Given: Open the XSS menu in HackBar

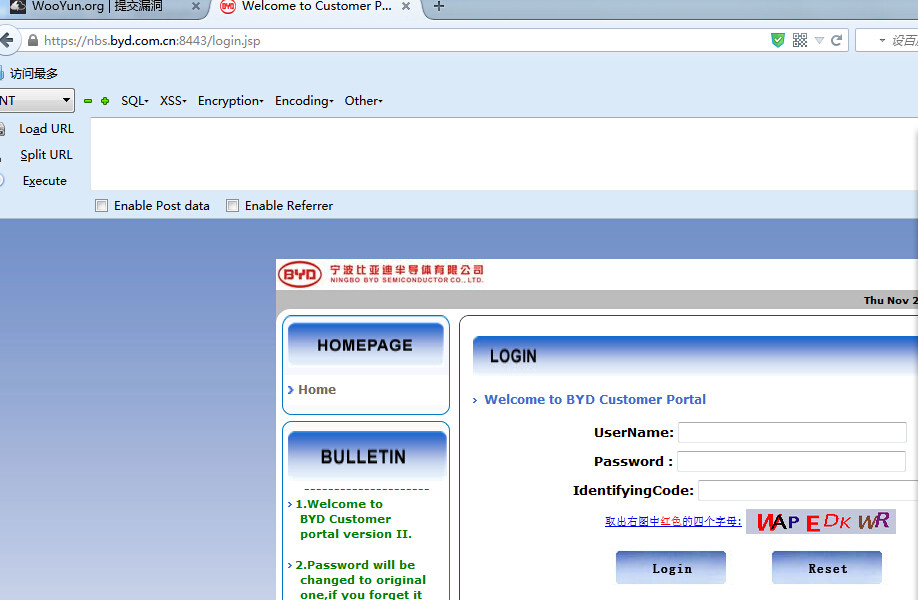Looking at the screenshot, I should [173, 101].
